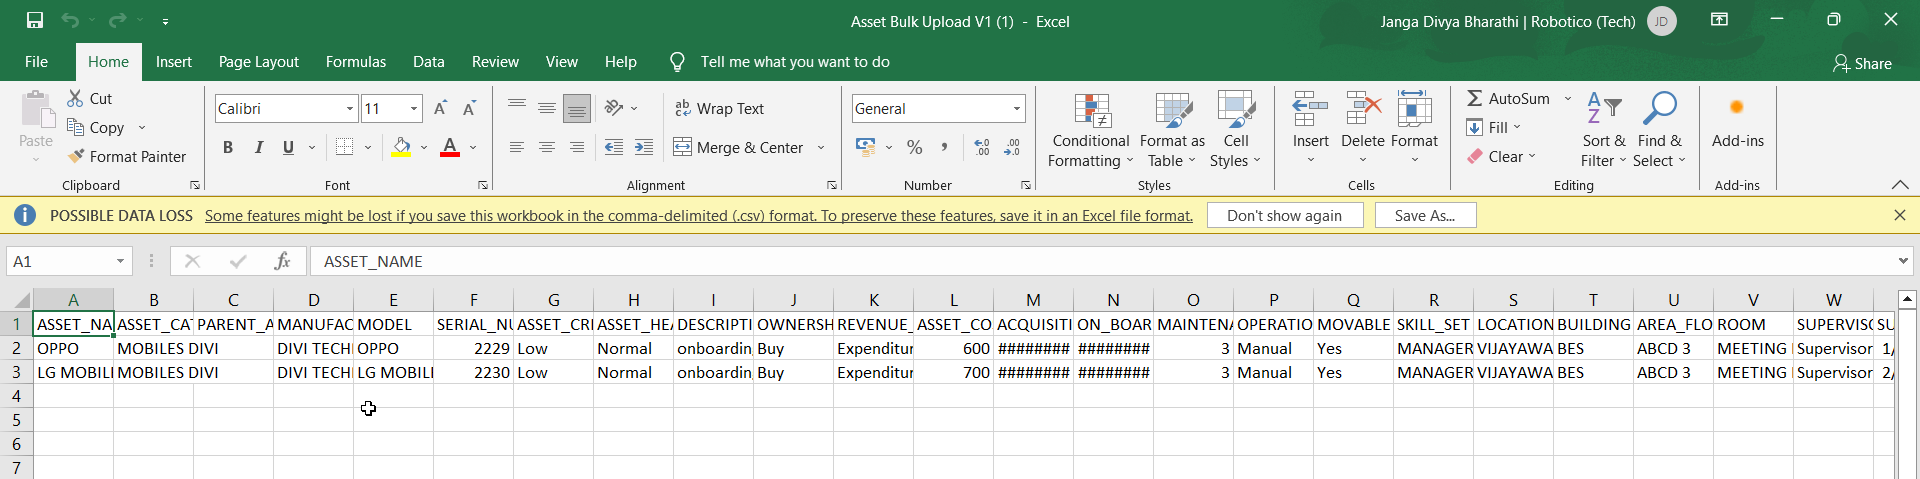Toggle underline formatting

click(x=288, y=147)
